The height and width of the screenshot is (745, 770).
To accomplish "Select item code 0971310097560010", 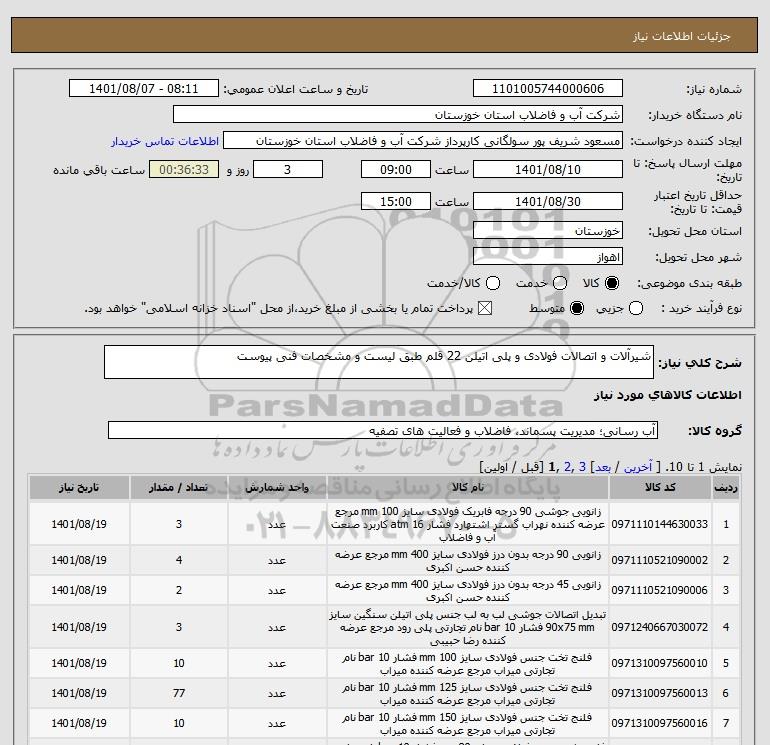I will click(660, 663).
